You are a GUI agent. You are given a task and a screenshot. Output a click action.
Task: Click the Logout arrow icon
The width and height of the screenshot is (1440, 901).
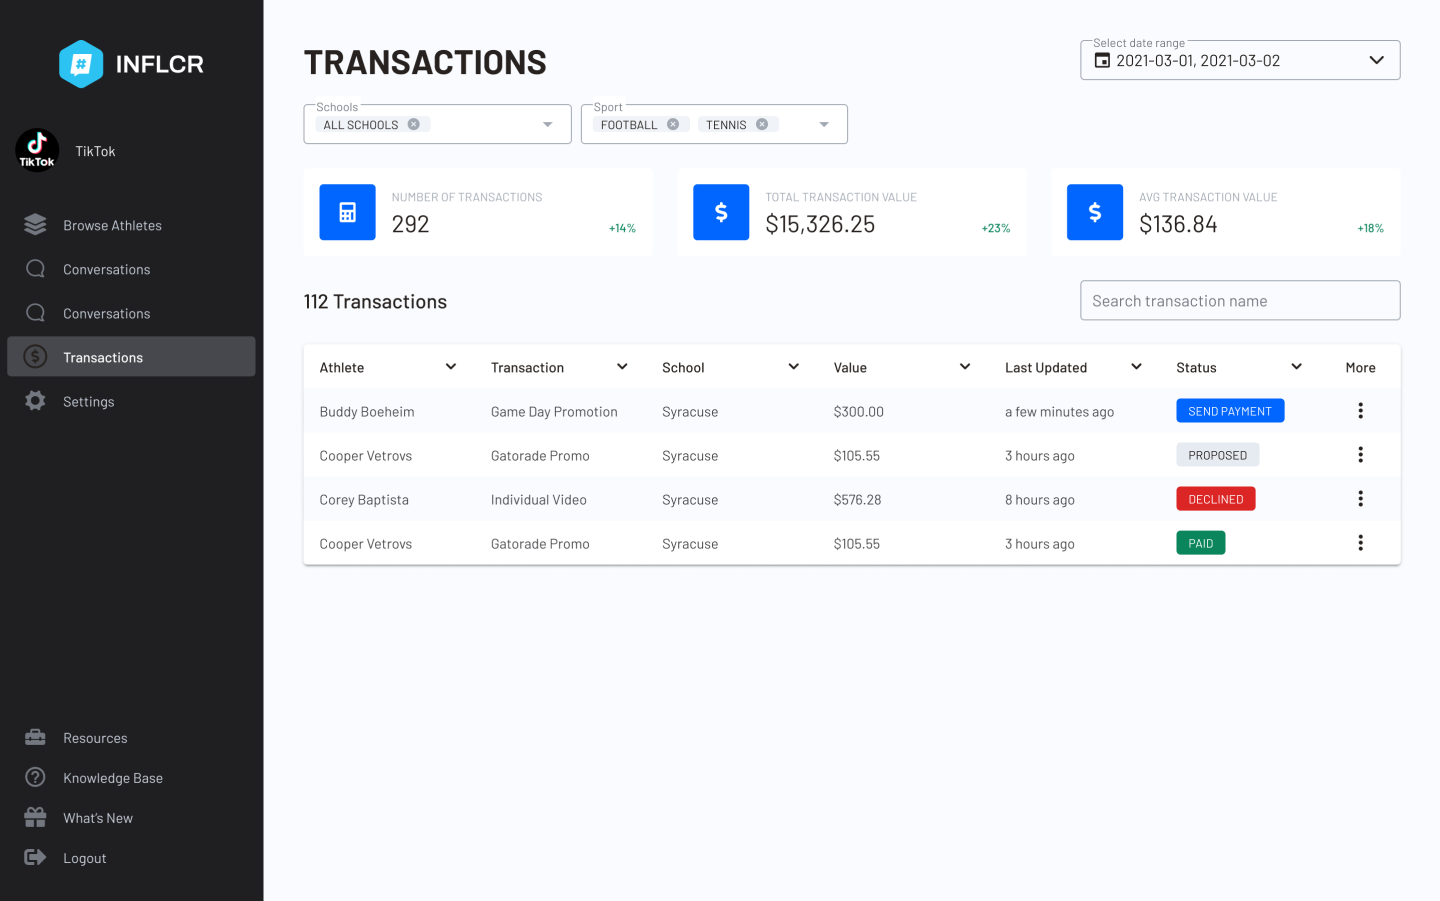pos(35,858)
